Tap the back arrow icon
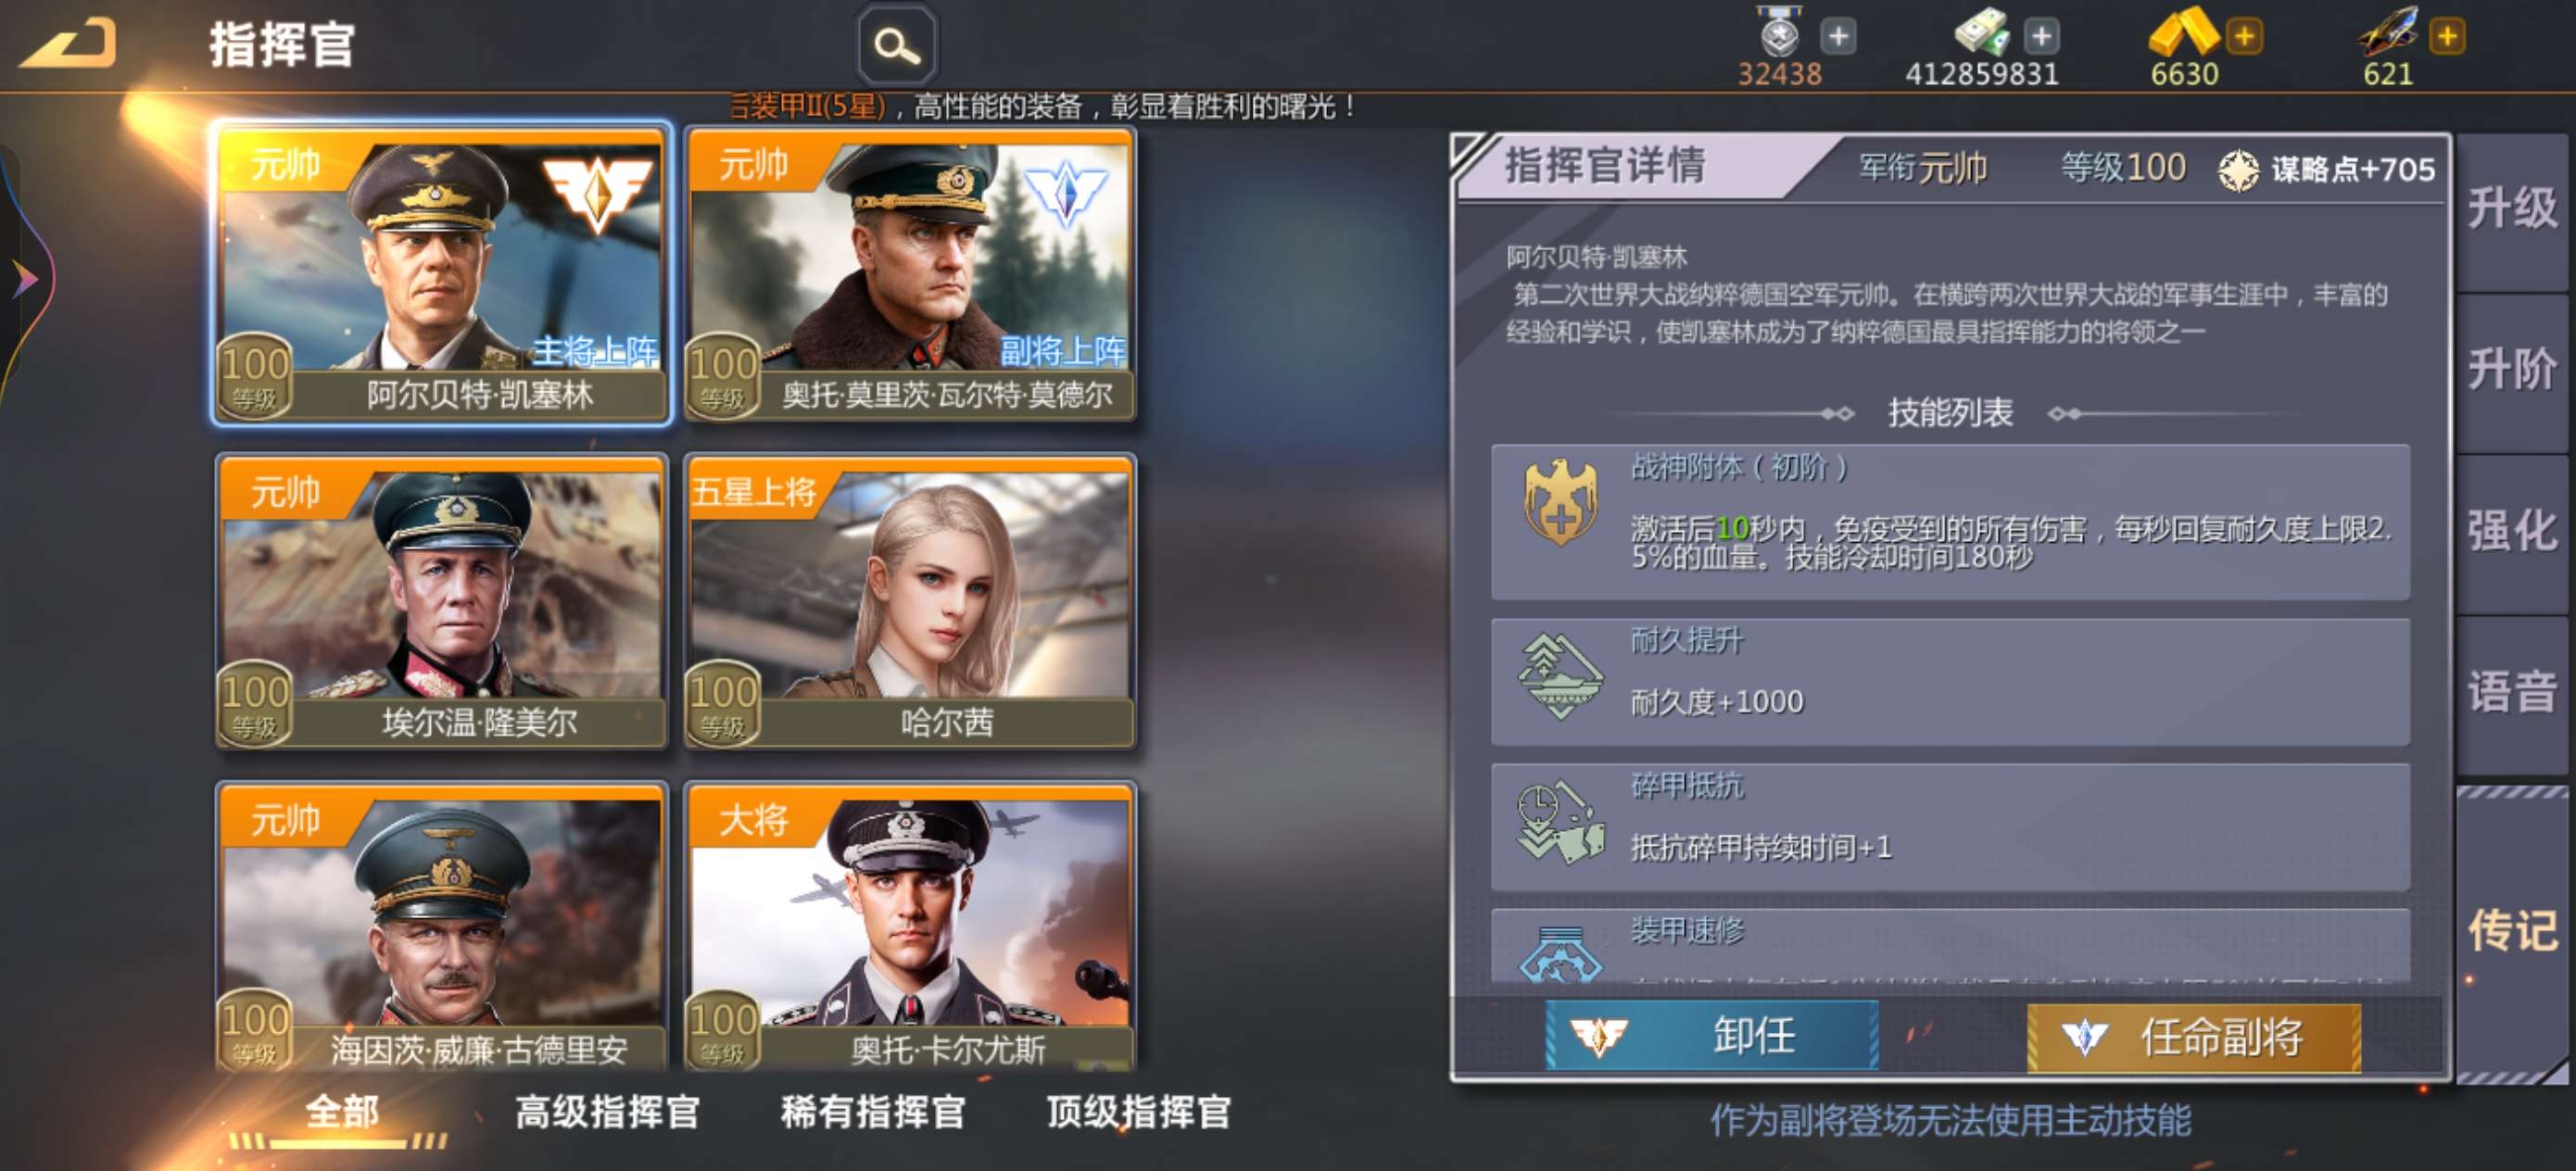The height and width of the screenshot is (1171, 2576). click(67, 44)
